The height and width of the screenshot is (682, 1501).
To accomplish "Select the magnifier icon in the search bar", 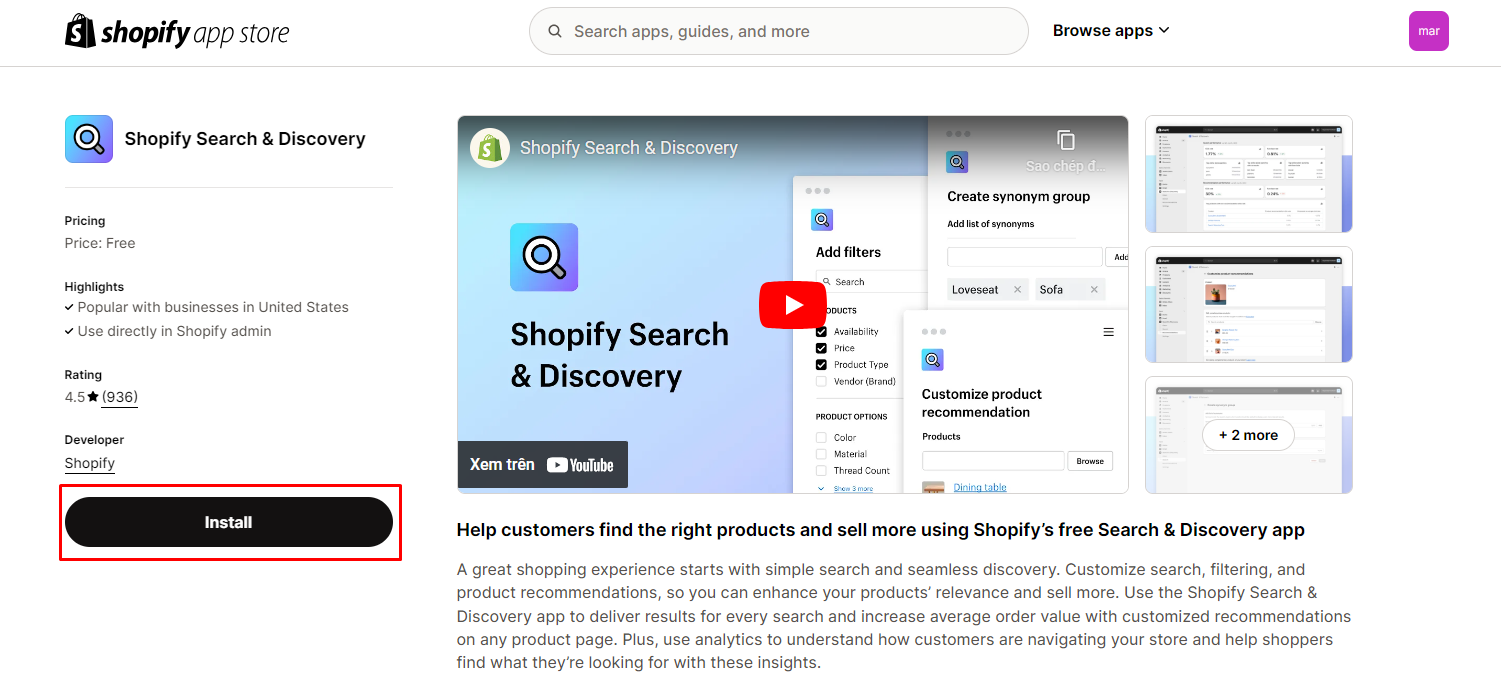I will click(x=555, y=31).
